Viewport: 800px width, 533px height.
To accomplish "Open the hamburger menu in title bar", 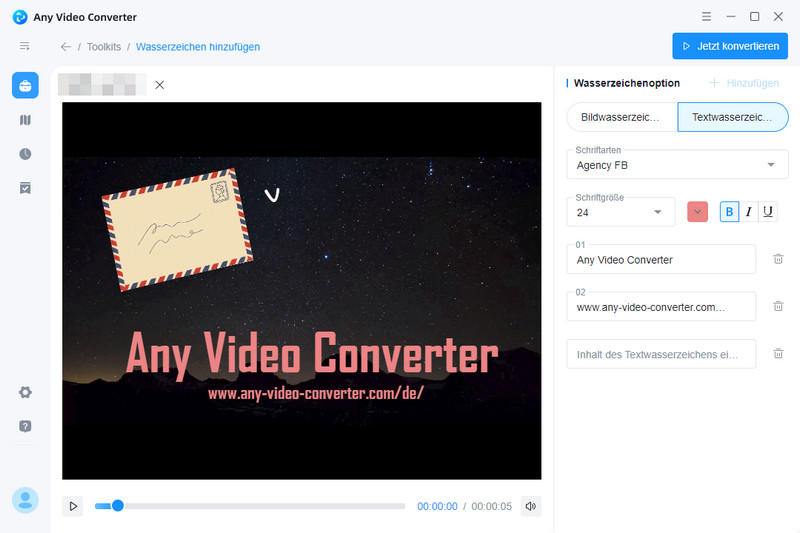I will [x=706, y=16].
